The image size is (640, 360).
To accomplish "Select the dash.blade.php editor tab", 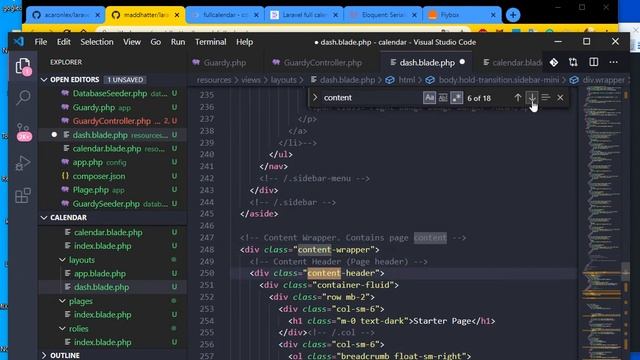I will pos(426,62).
